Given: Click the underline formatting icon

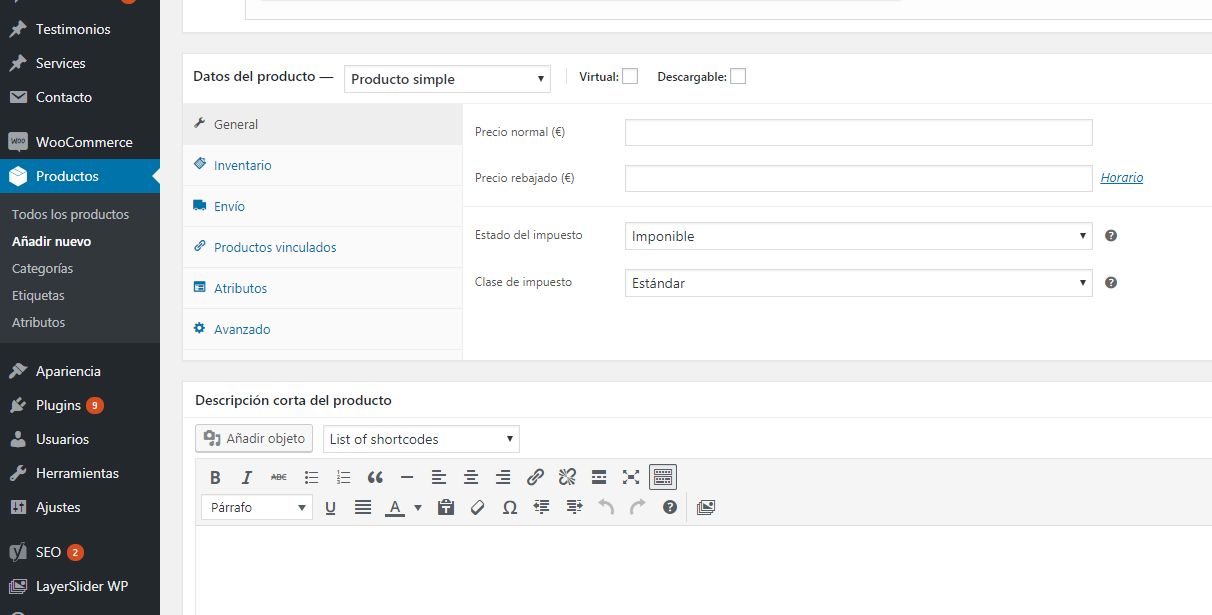Looking at the screenshot, I should click(x=331, y=507).
